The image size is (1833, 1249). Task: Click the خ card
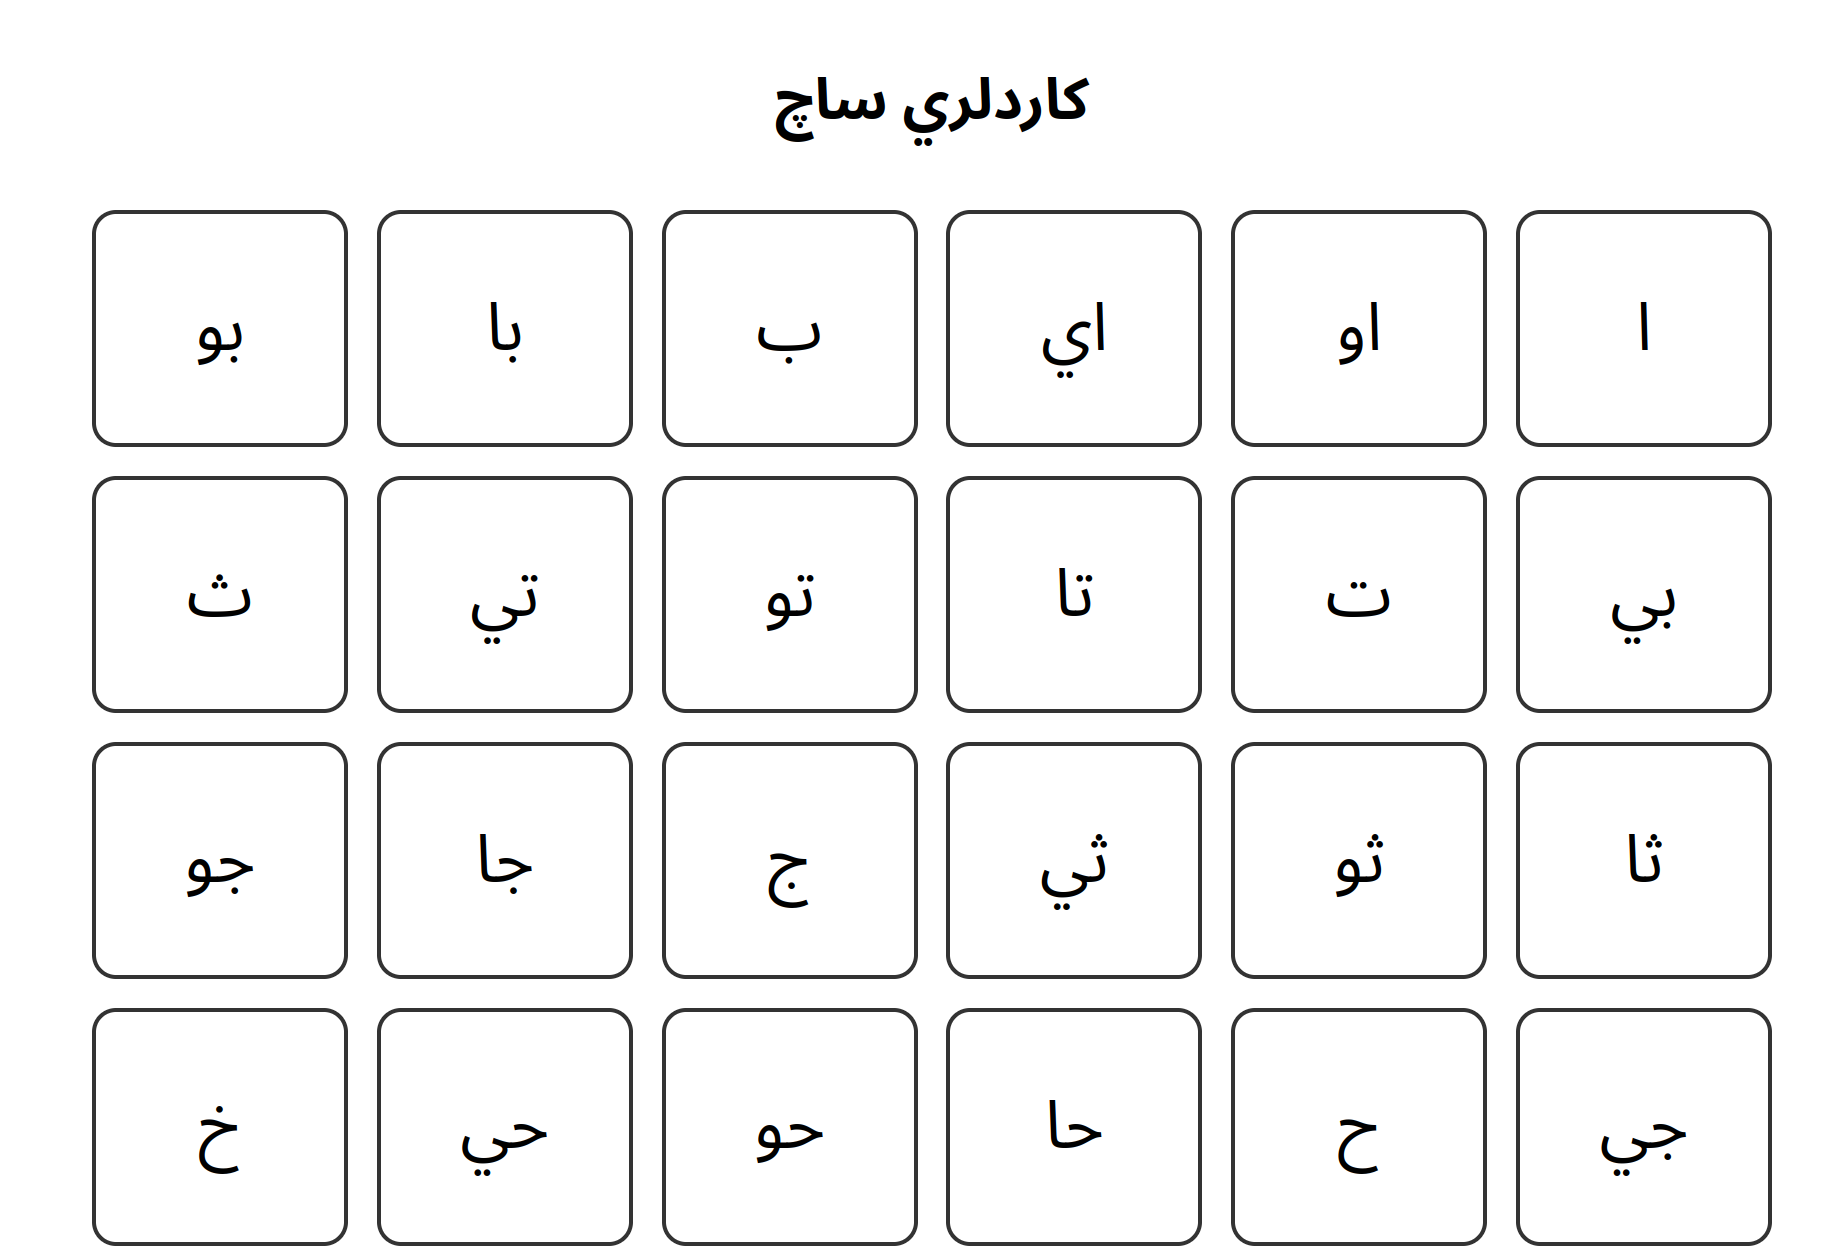[x=219, y=1126]
